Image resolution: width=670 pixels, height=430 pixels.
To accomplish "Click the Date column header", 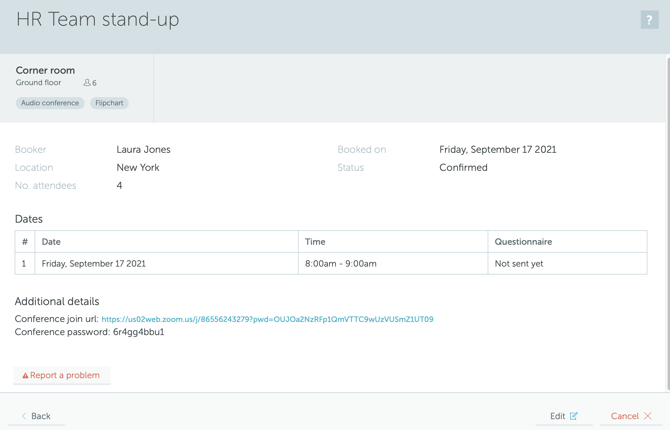I will point(51,242).
